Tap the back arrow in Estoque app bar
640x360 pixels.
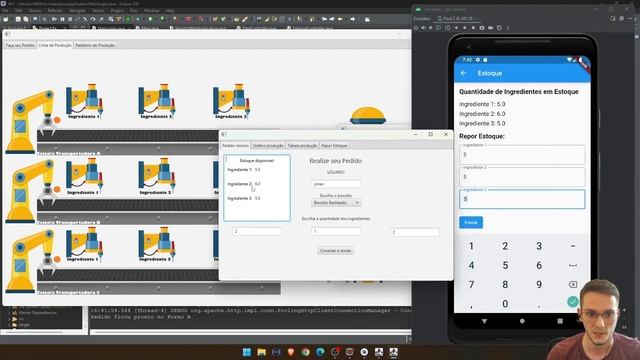(464, 73)
